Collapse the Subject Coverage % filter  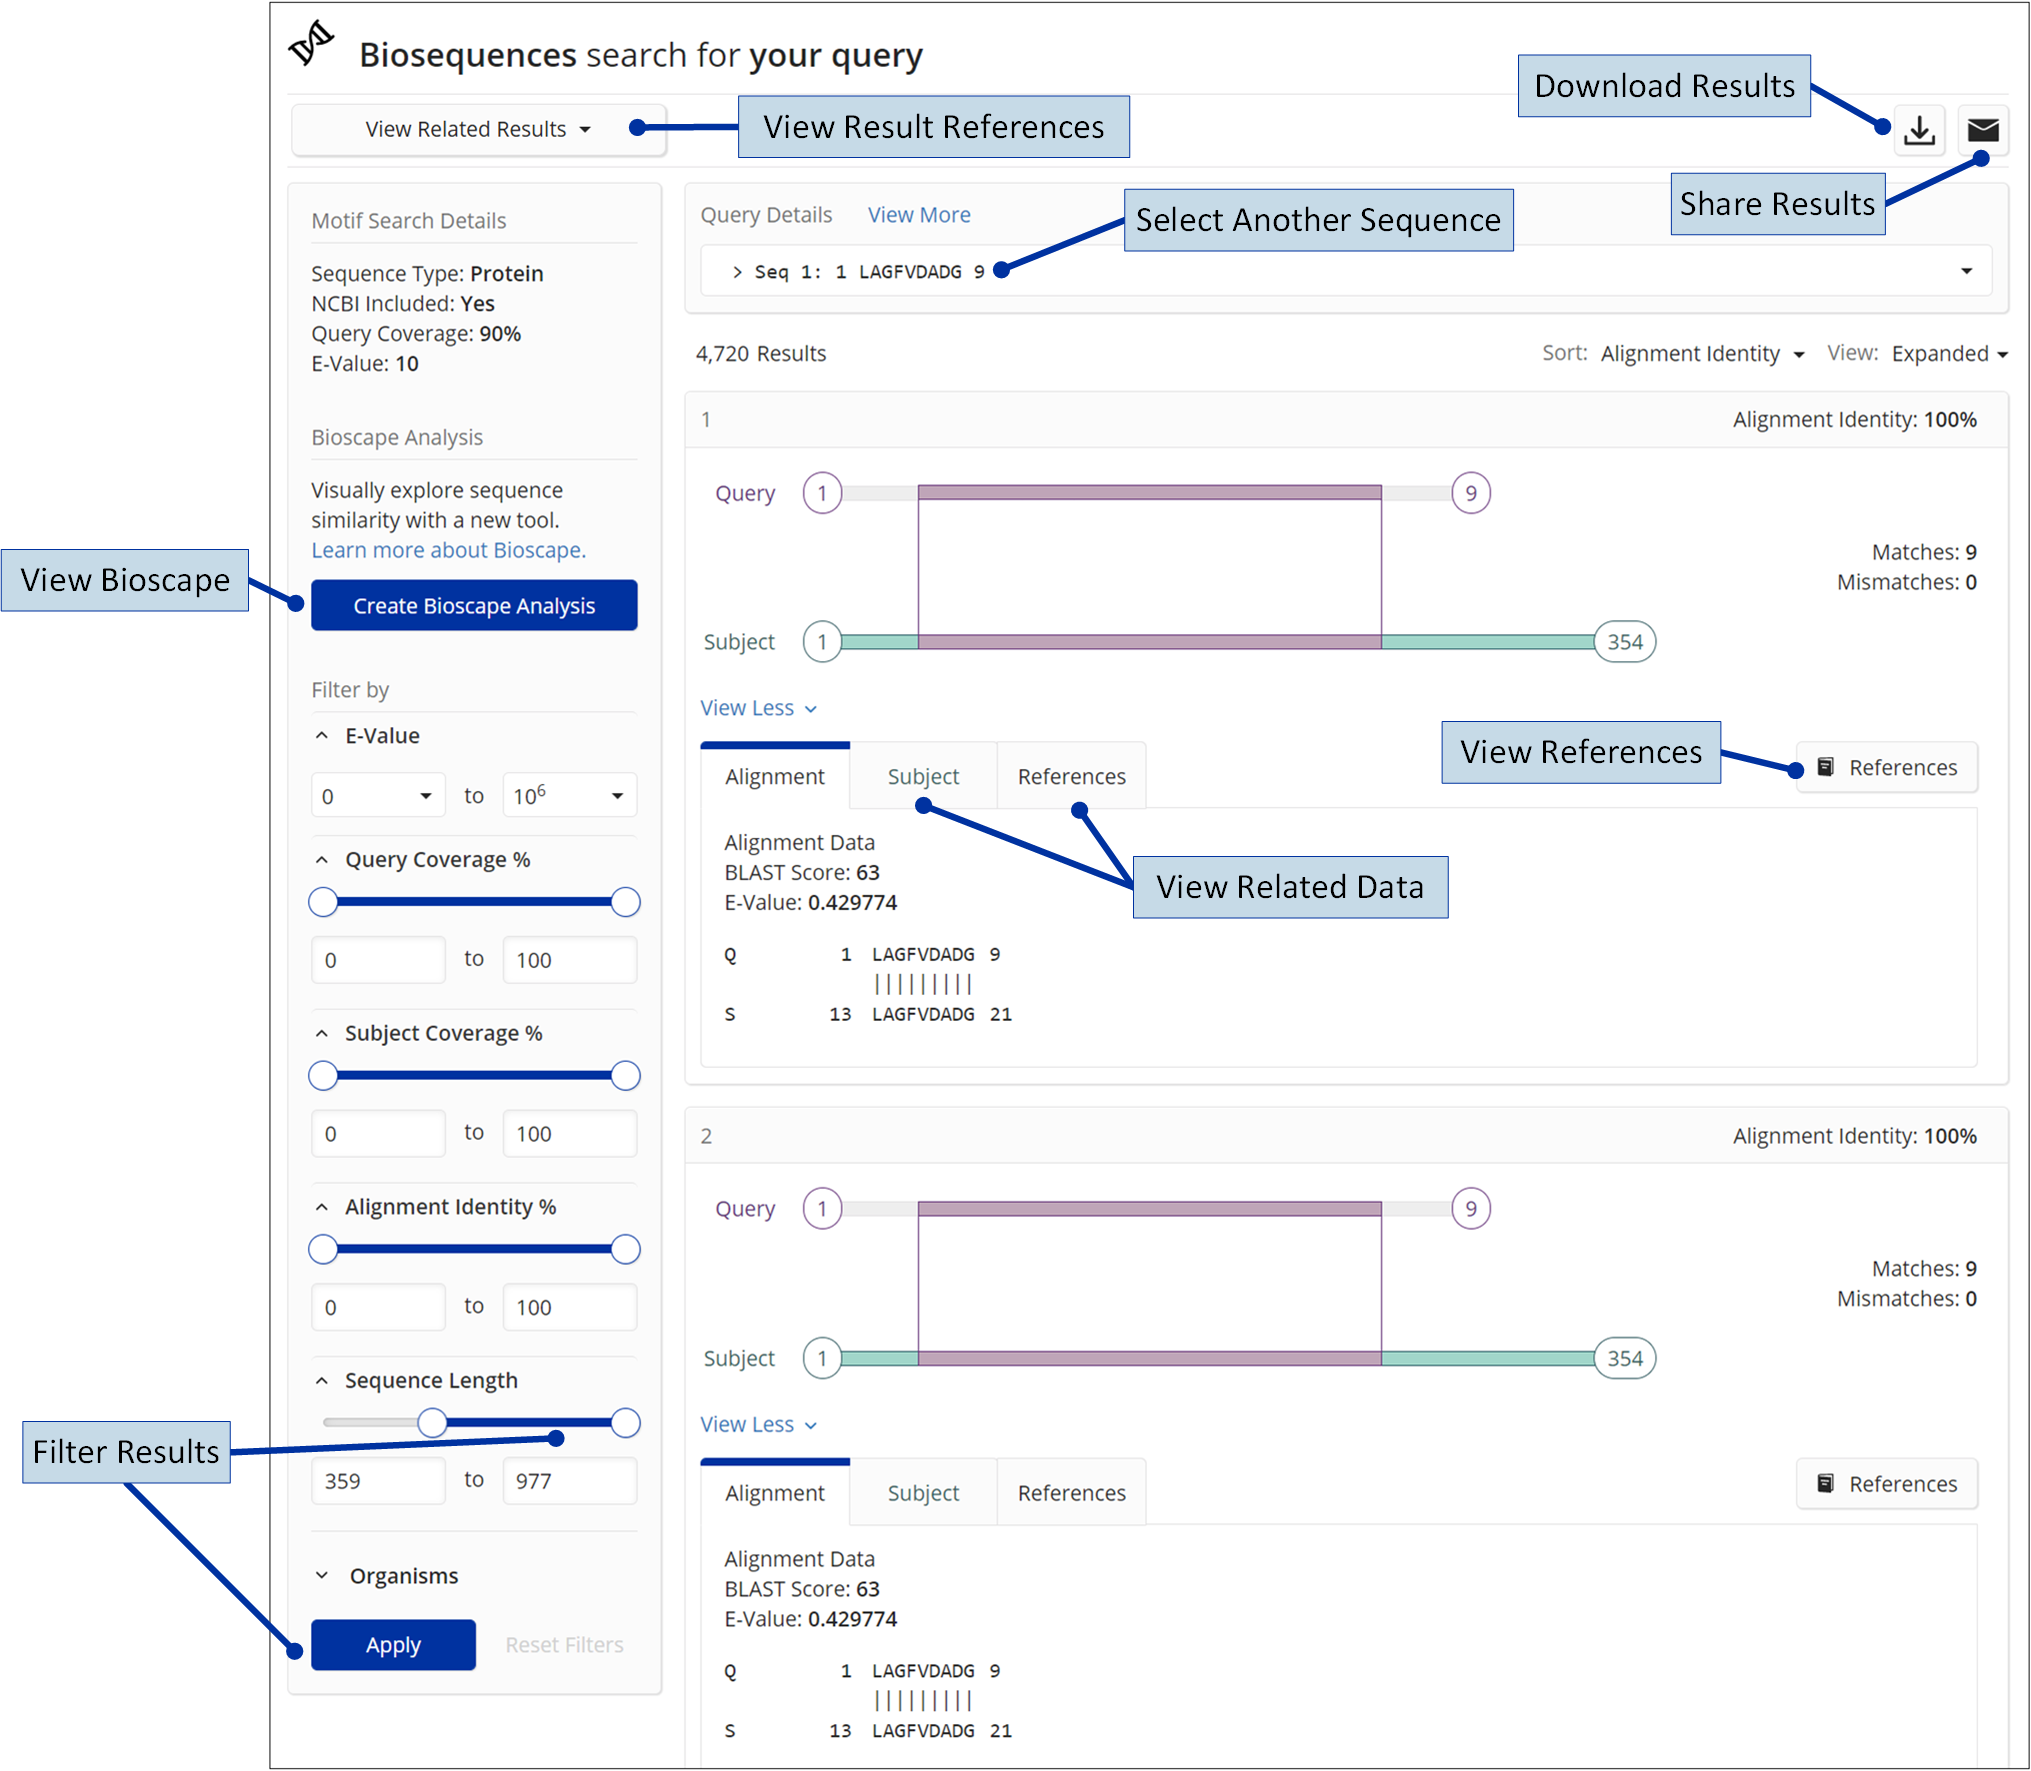coord(322,1034)
